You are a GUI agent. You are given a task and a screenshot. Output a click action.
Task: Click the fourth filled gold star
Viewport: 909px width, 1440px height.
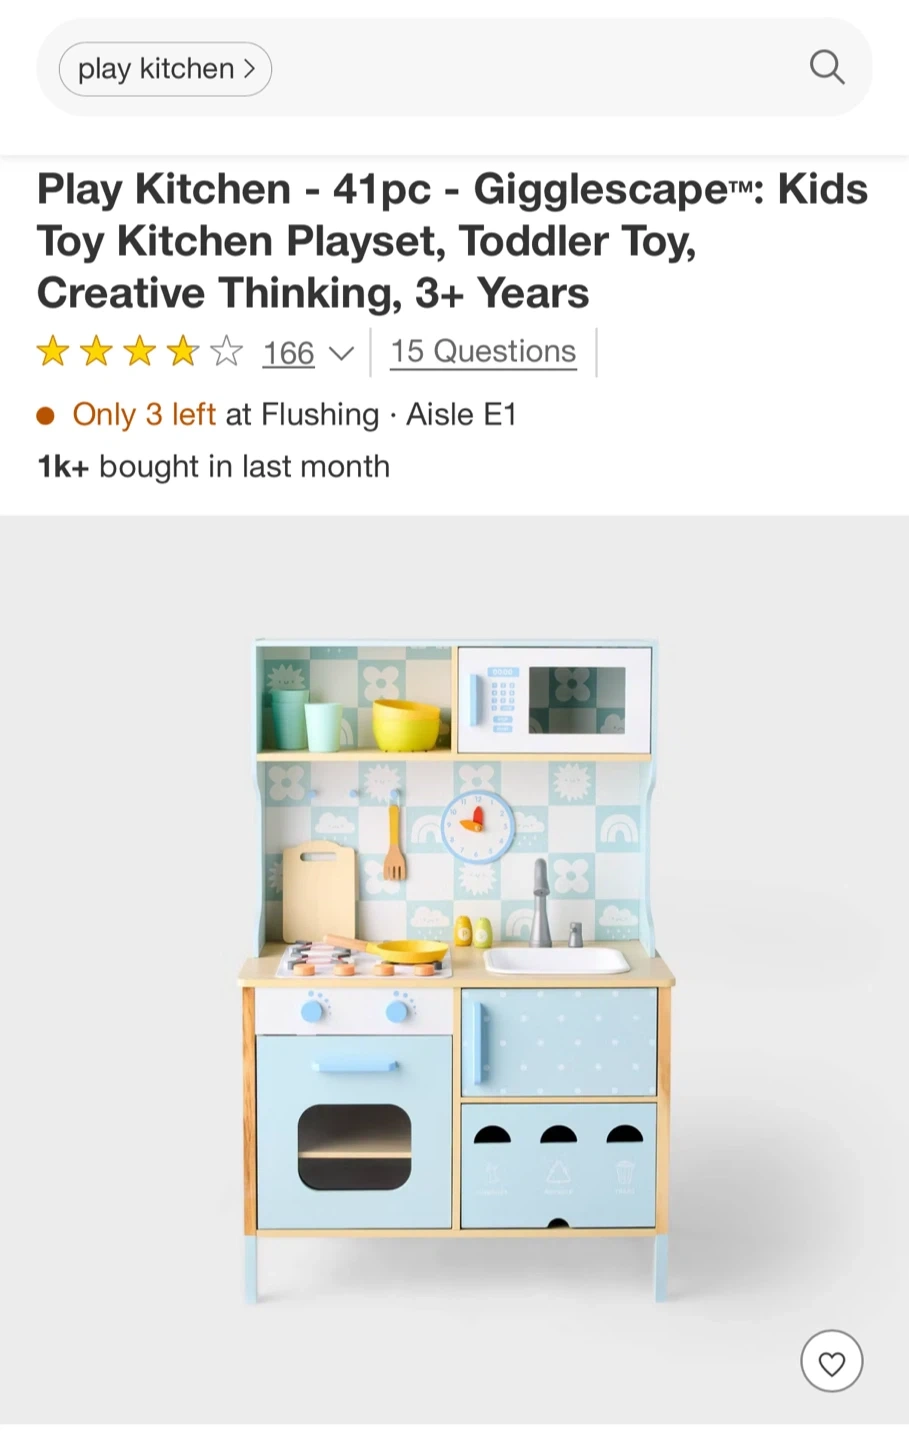coord(183,351)
